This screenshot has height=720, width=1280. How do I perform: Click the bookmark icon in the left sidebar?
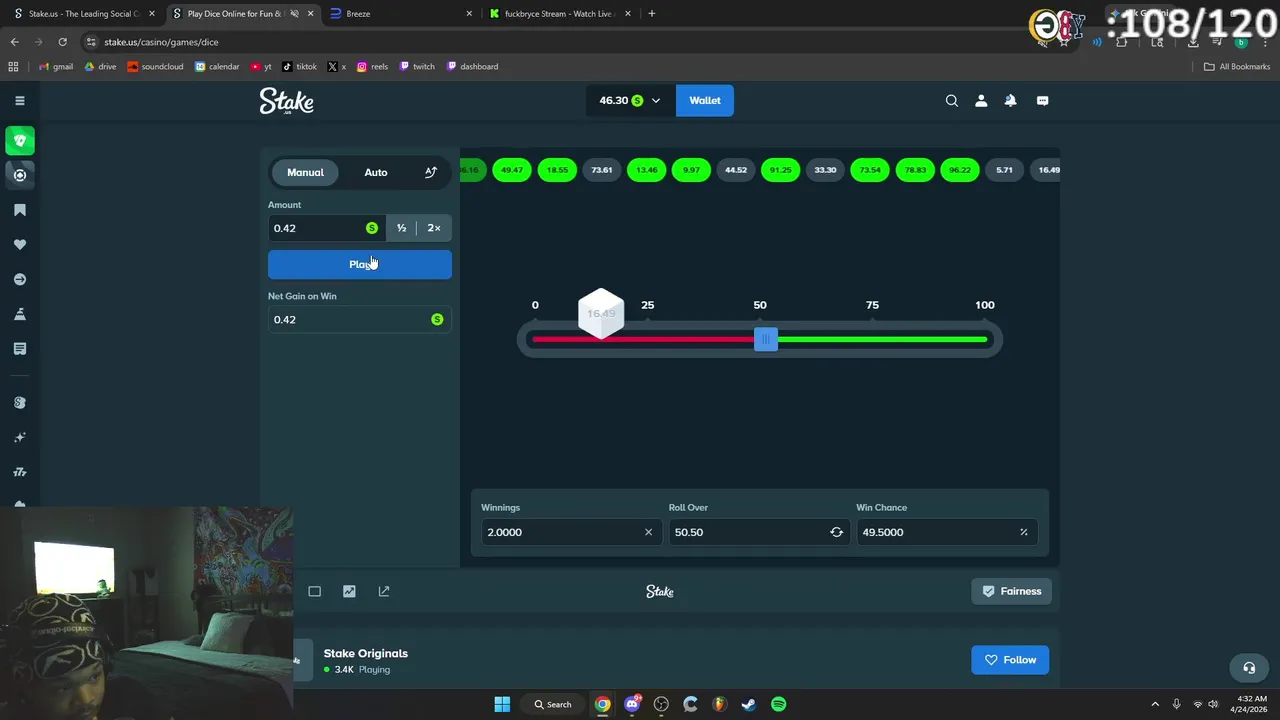pos(19,210)
